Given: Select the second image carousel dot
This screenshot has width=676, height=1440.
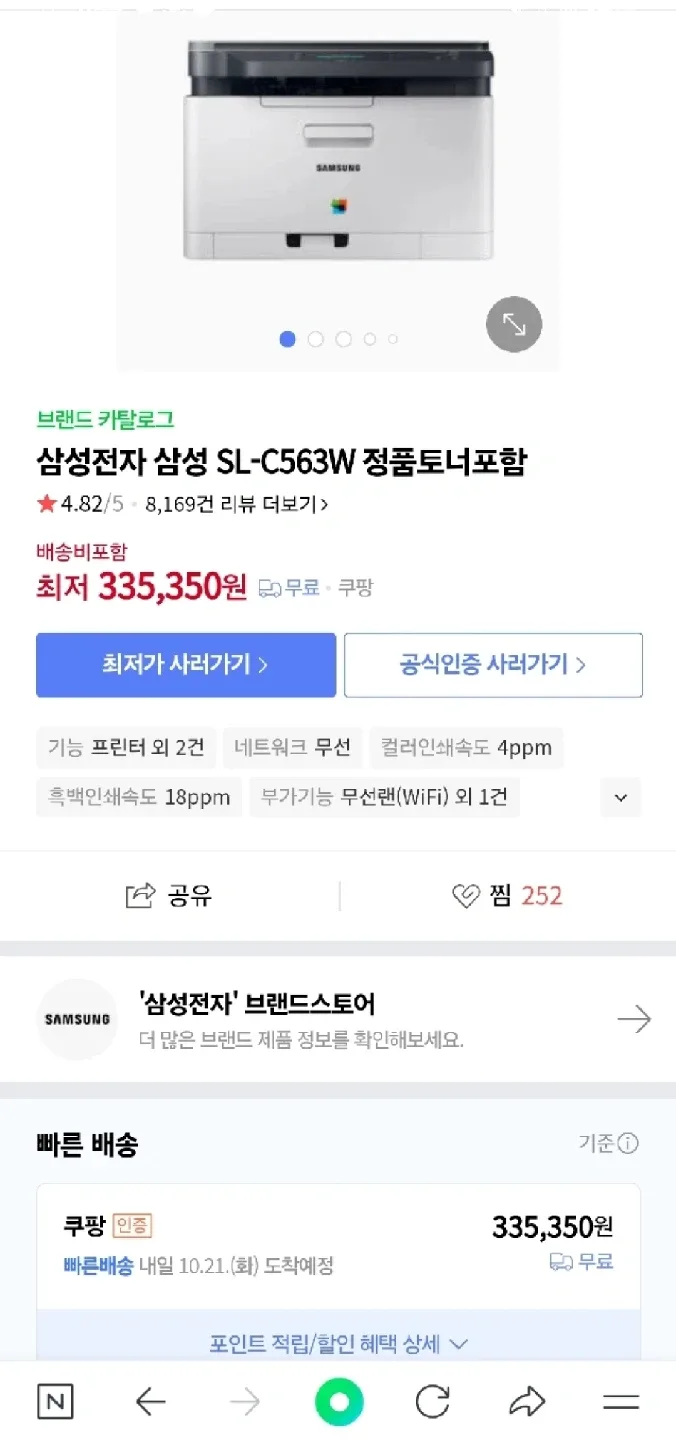Looking at the screenshot, I should [316, 339].
